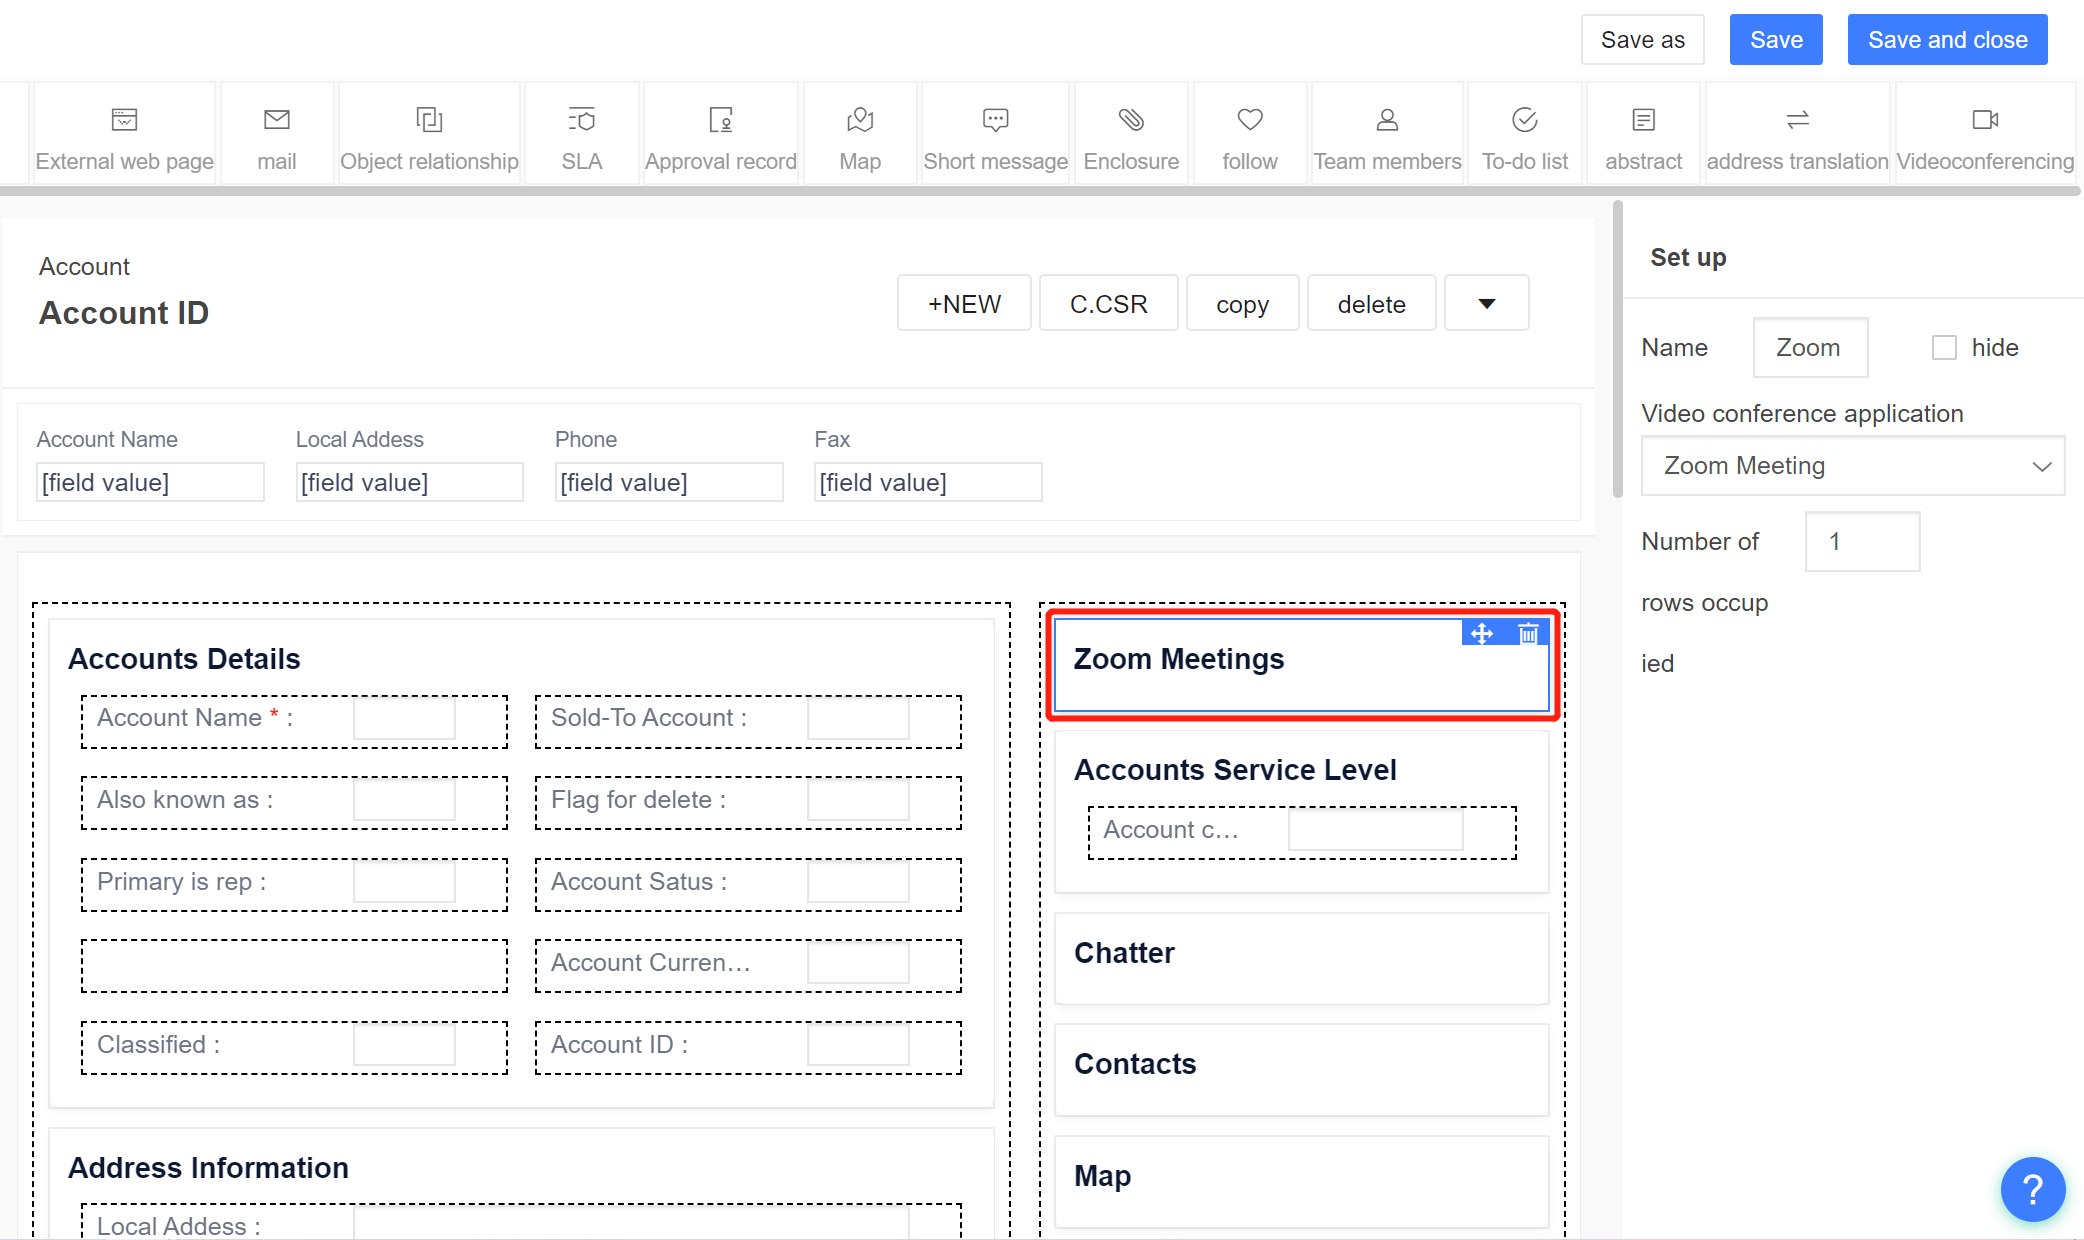This screenshot has height=1240, width=2084.
Task: Click the Number of rows occupied field
Action: pos(1863,542)
